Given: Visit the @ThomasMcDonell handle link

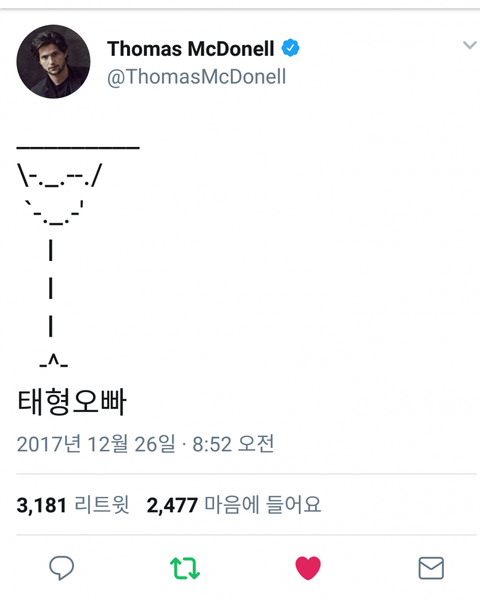Looking at the screenshot, I should point(196,77).
